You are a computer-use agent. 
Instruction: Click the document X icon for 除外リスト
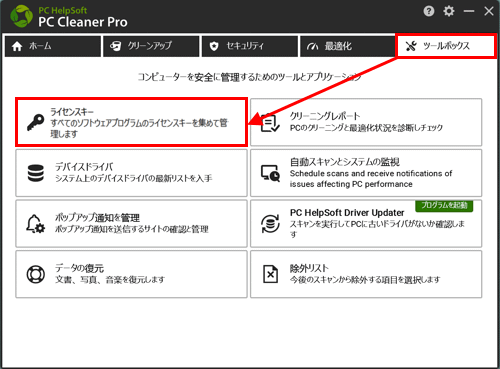pyautogui.click(x=270, y=274)
